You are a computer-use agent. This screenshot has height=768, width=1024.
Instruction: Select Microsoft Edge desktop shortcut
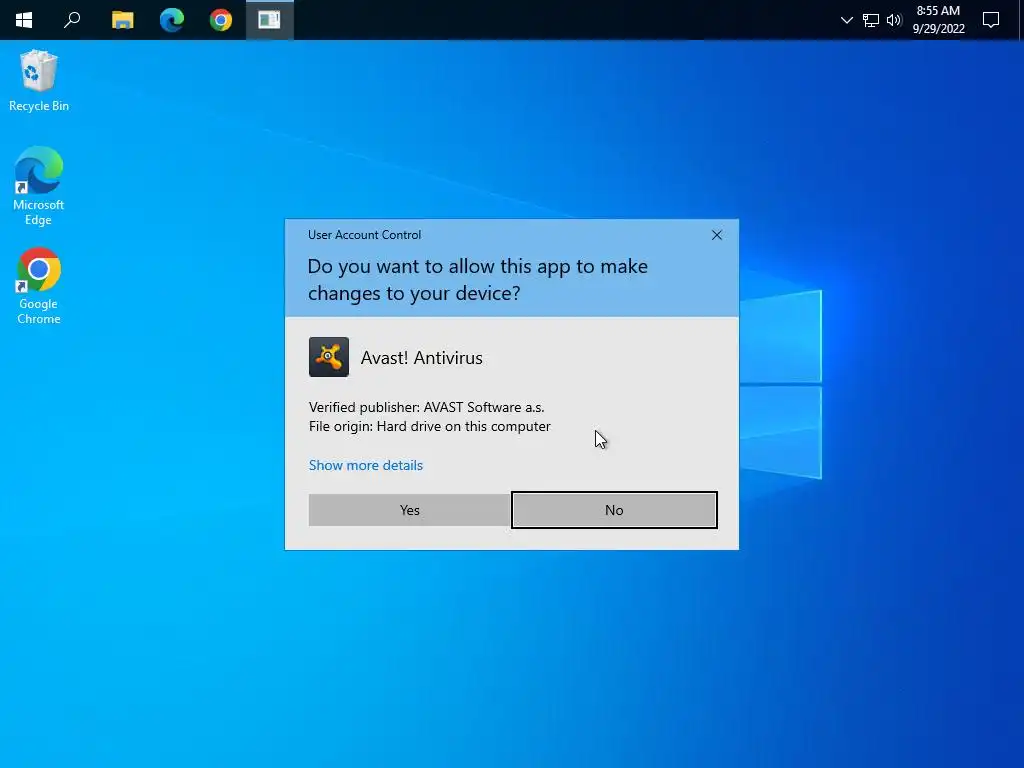39,186
